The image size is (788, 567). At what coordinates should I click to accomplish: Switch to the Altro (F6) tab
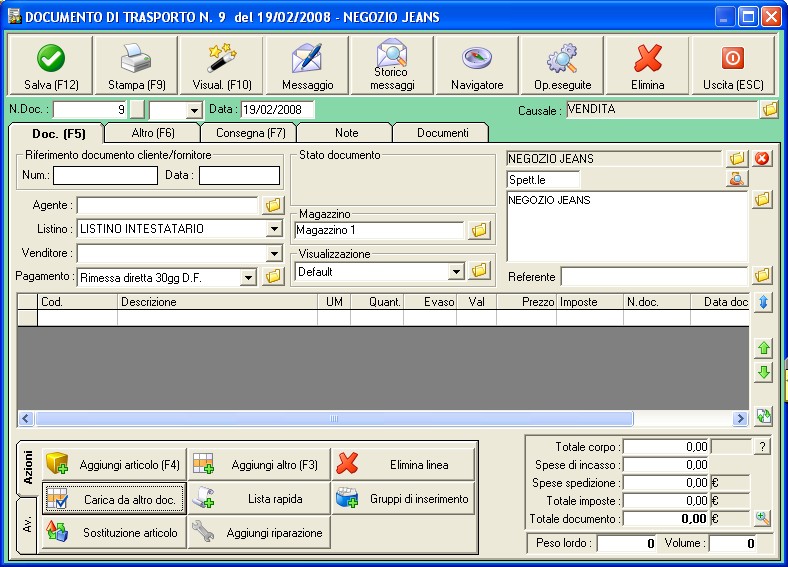click(153, 133)
